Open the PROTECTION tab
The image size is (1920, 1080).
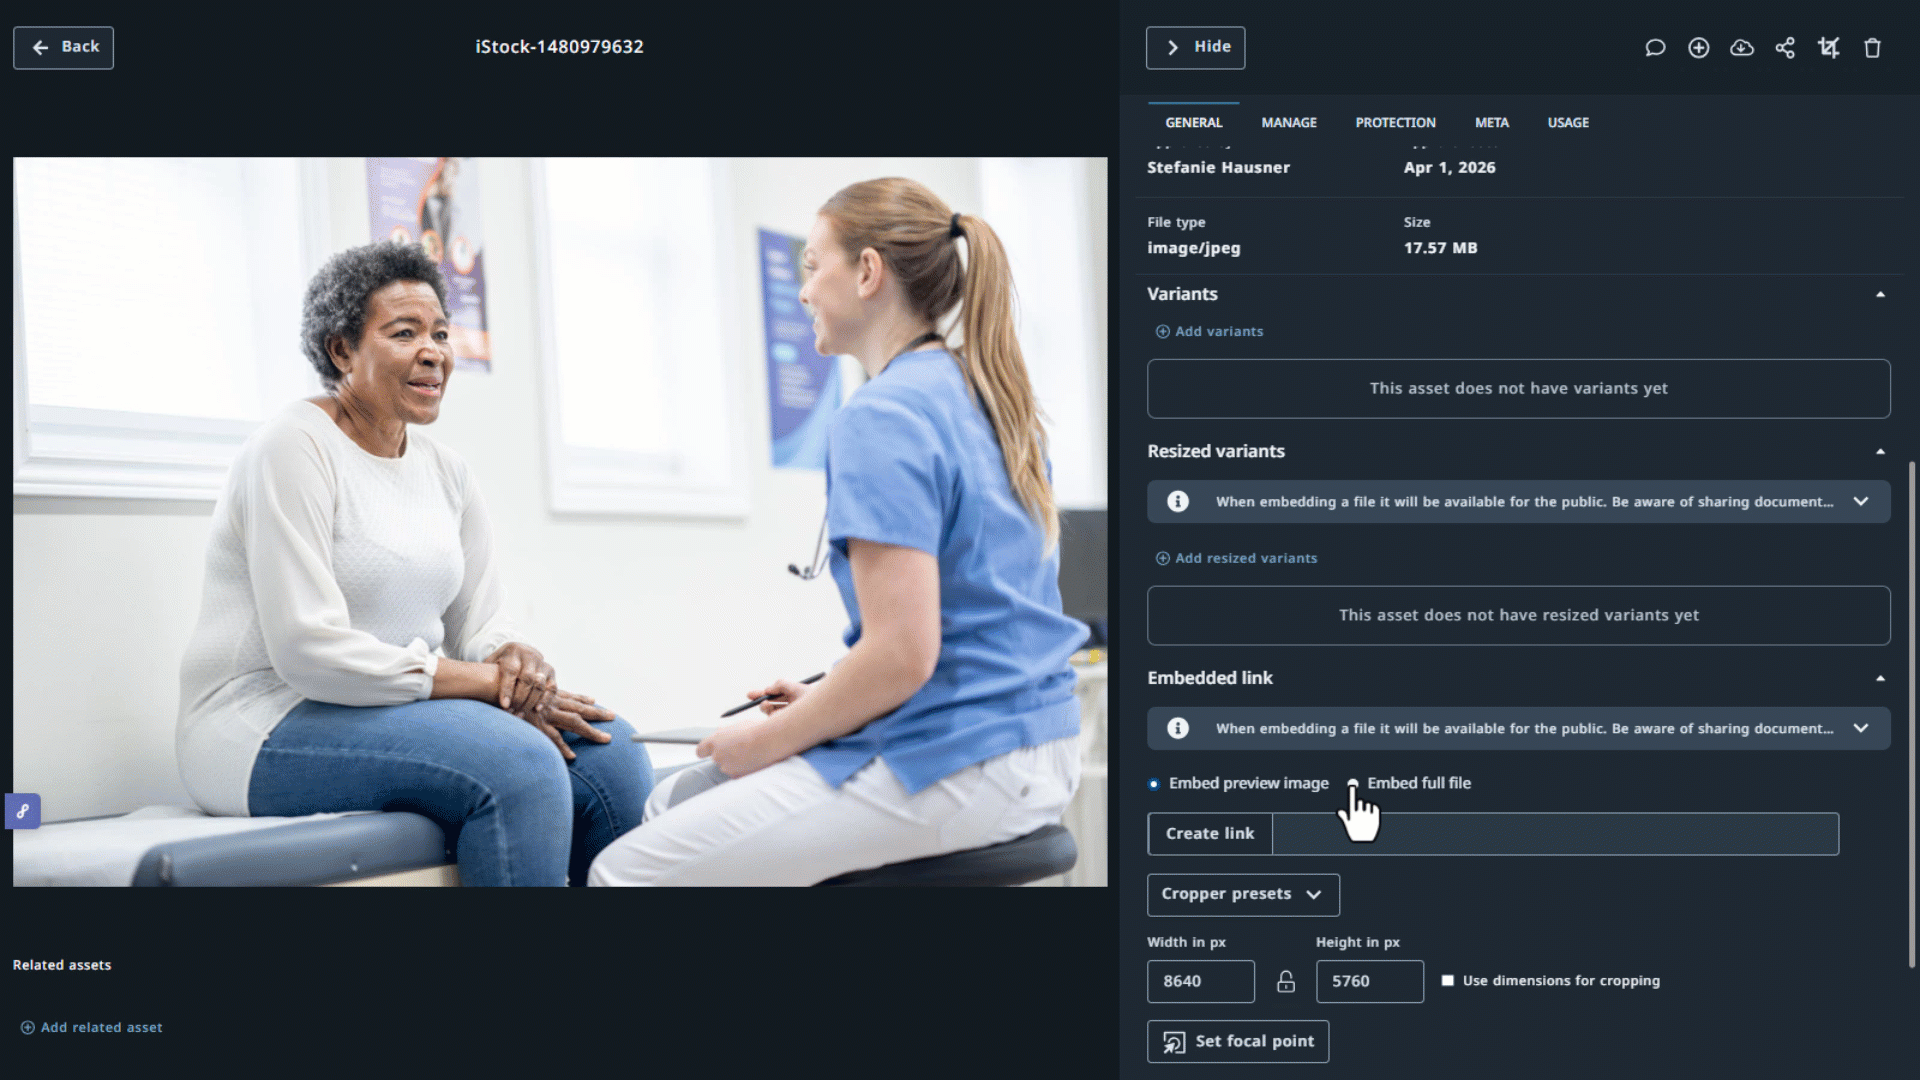pos(1395,122)
